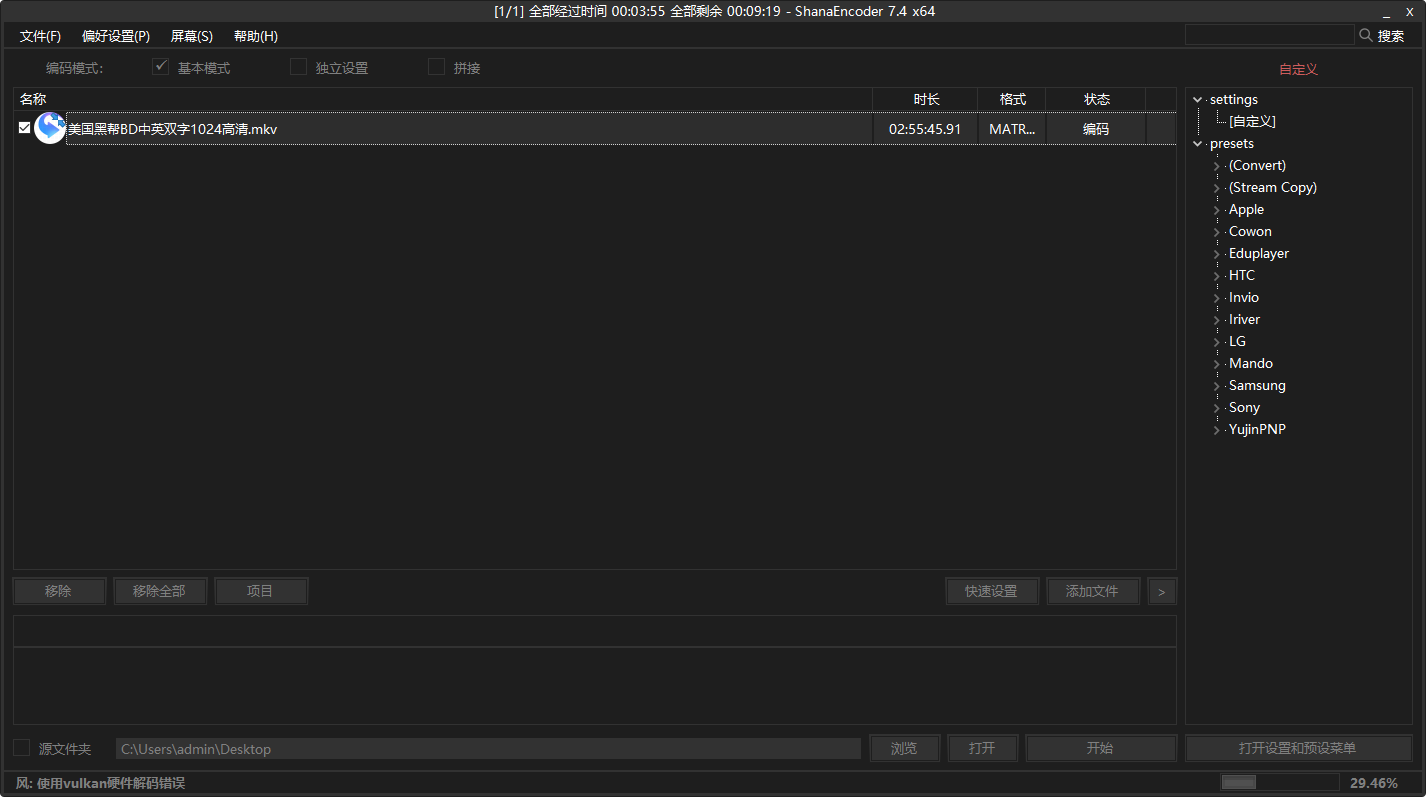Expand the (Stream Copy) preset group
This screenshot has height=797, width=1426.
1217,188
